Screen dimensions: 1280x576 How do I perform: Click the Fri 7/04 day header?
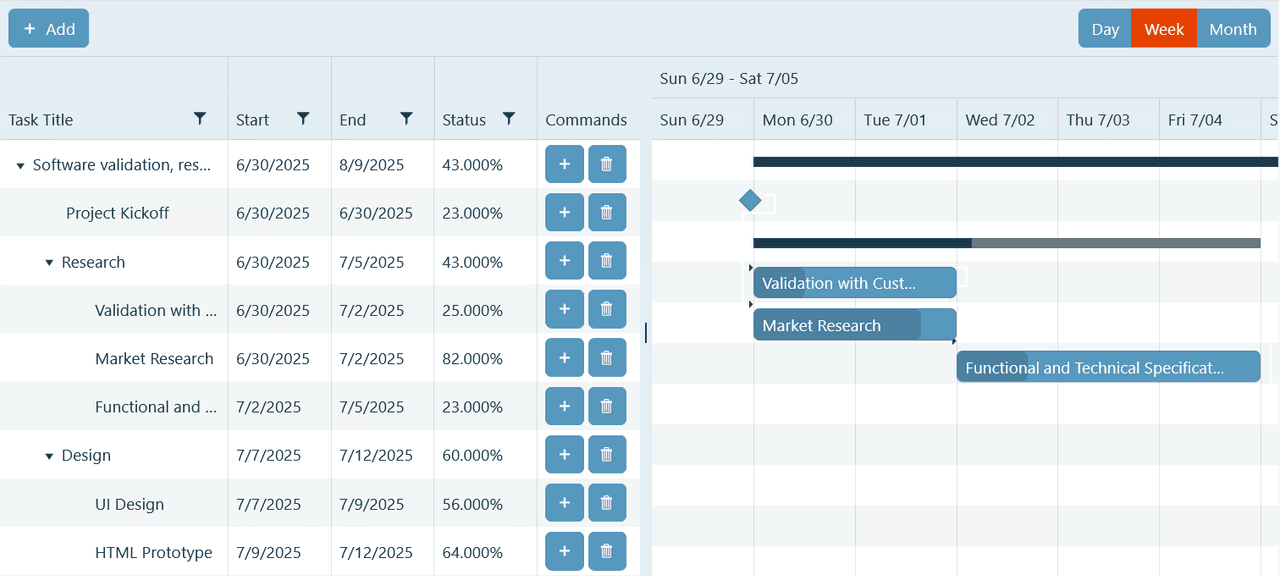pyautogui.click(x=1210, y=119)
